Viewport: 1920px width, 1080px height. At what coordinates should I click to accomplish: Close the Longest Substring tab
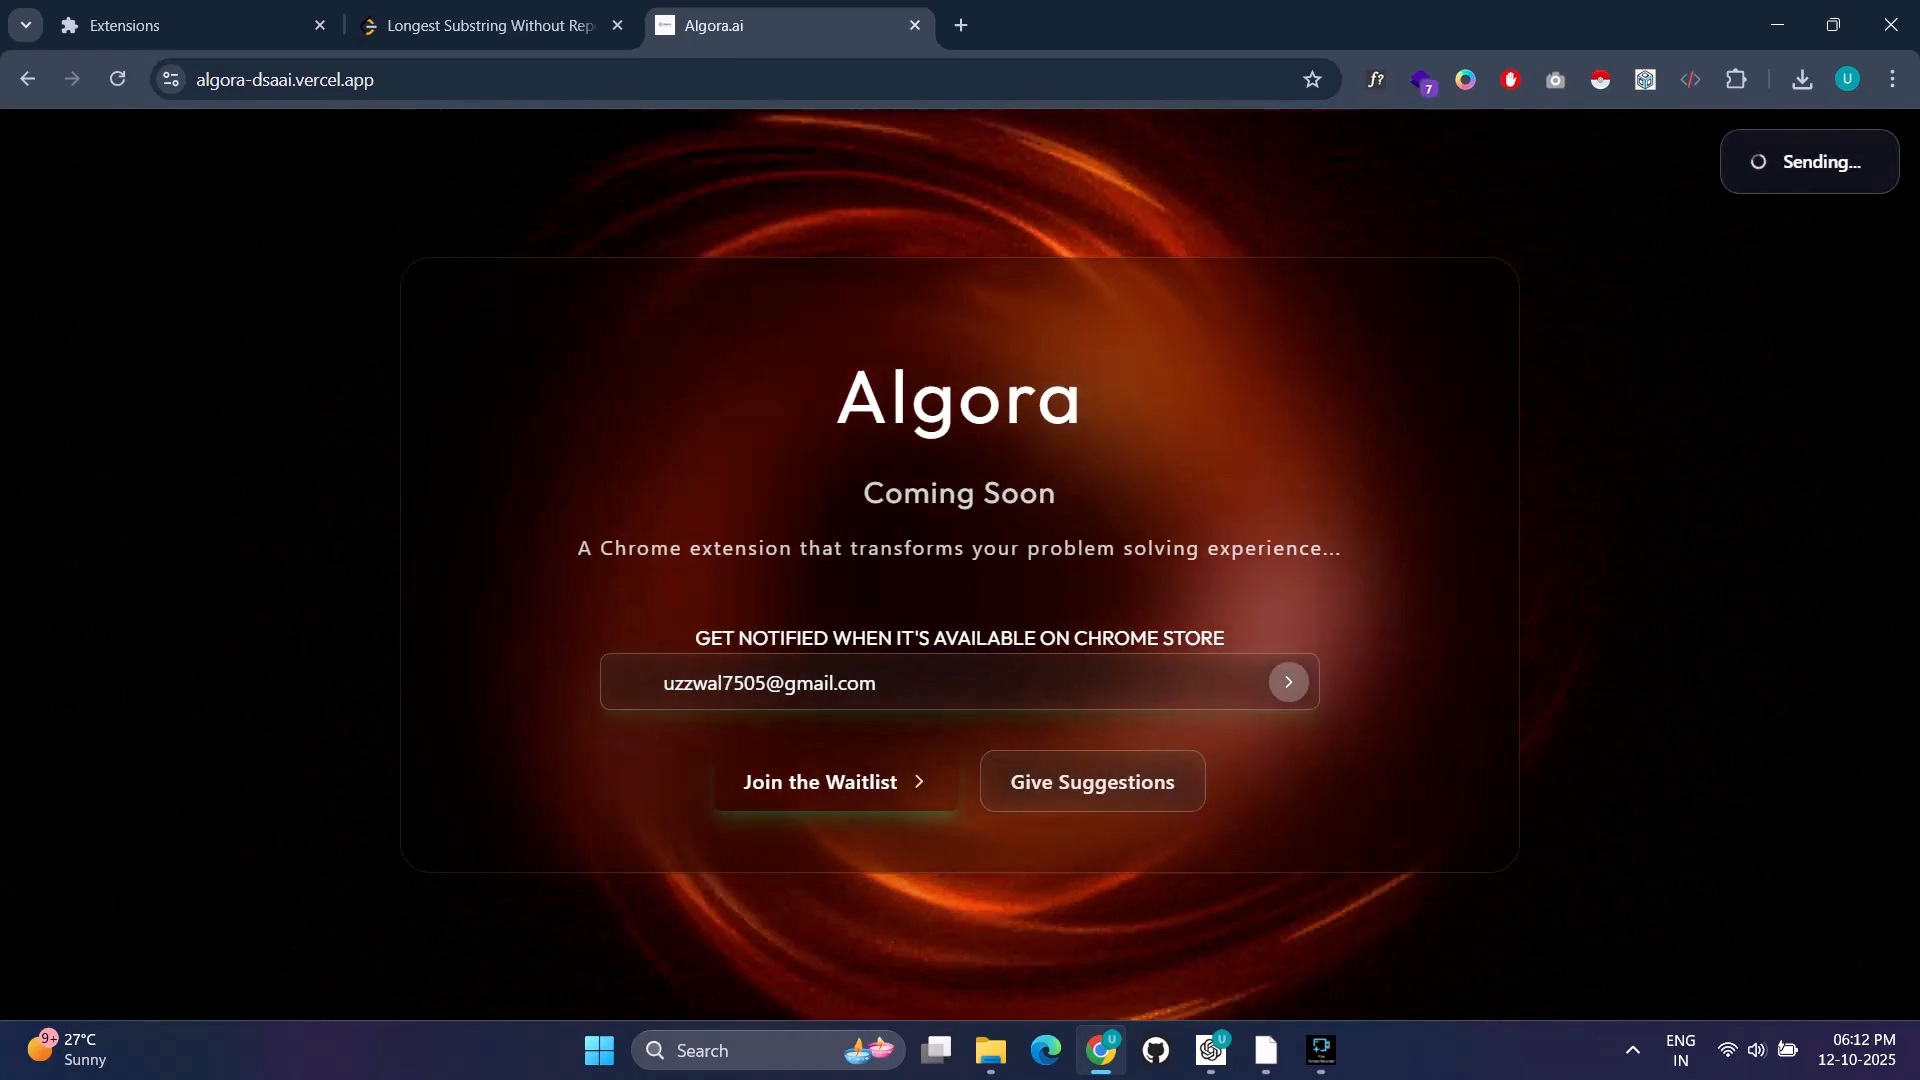pos(617,25)
